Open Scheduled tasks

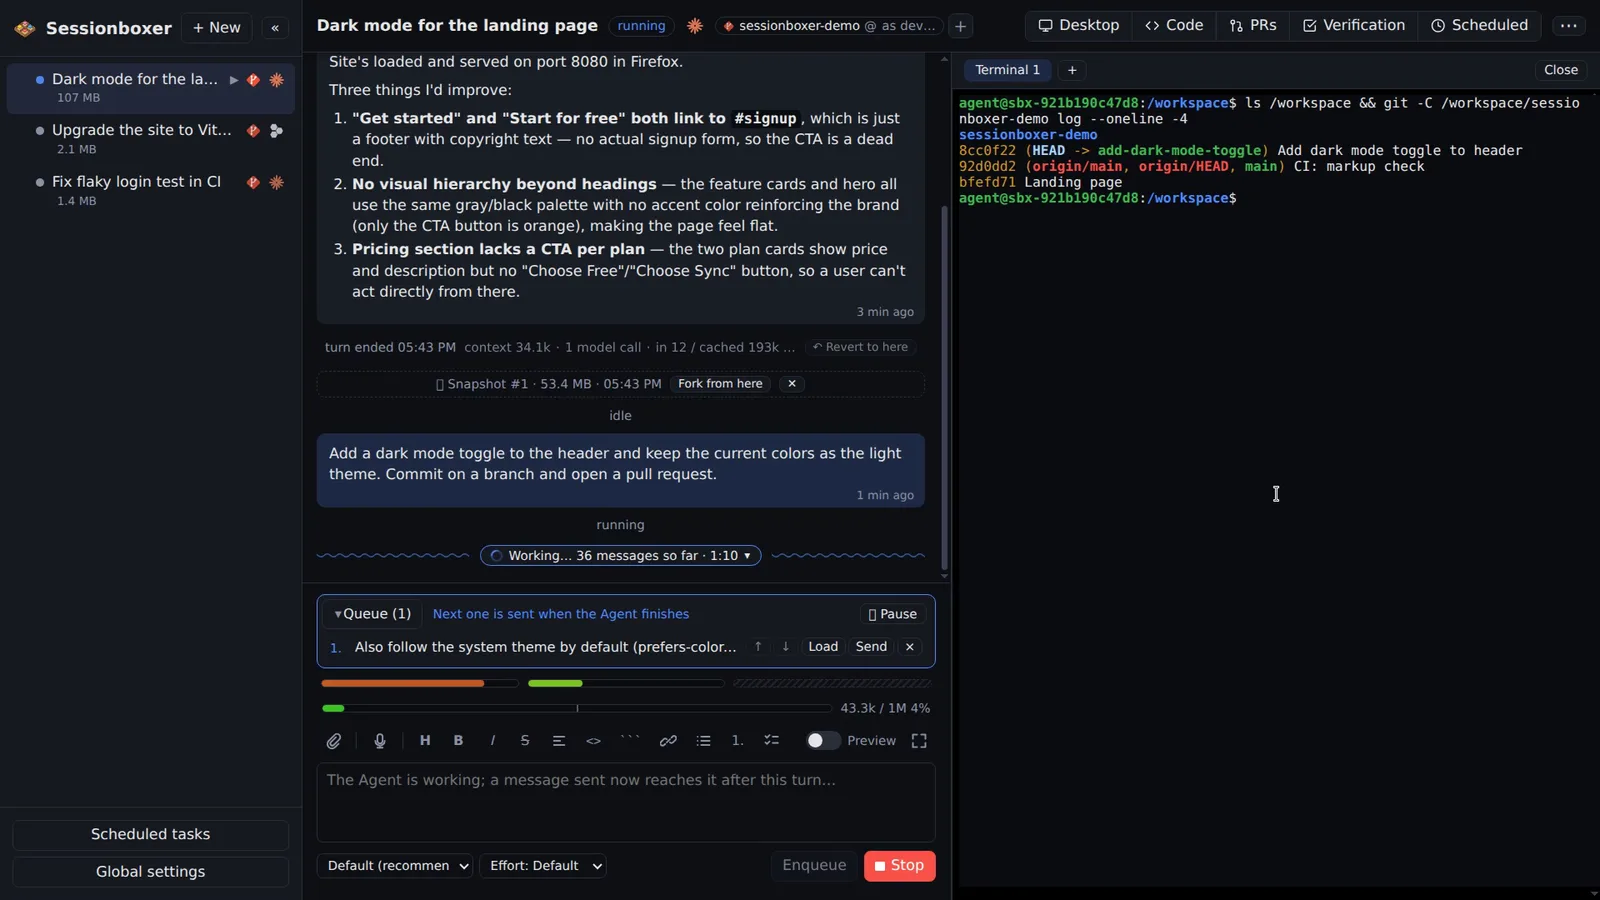pyautogui.click(x=150, y=835)
